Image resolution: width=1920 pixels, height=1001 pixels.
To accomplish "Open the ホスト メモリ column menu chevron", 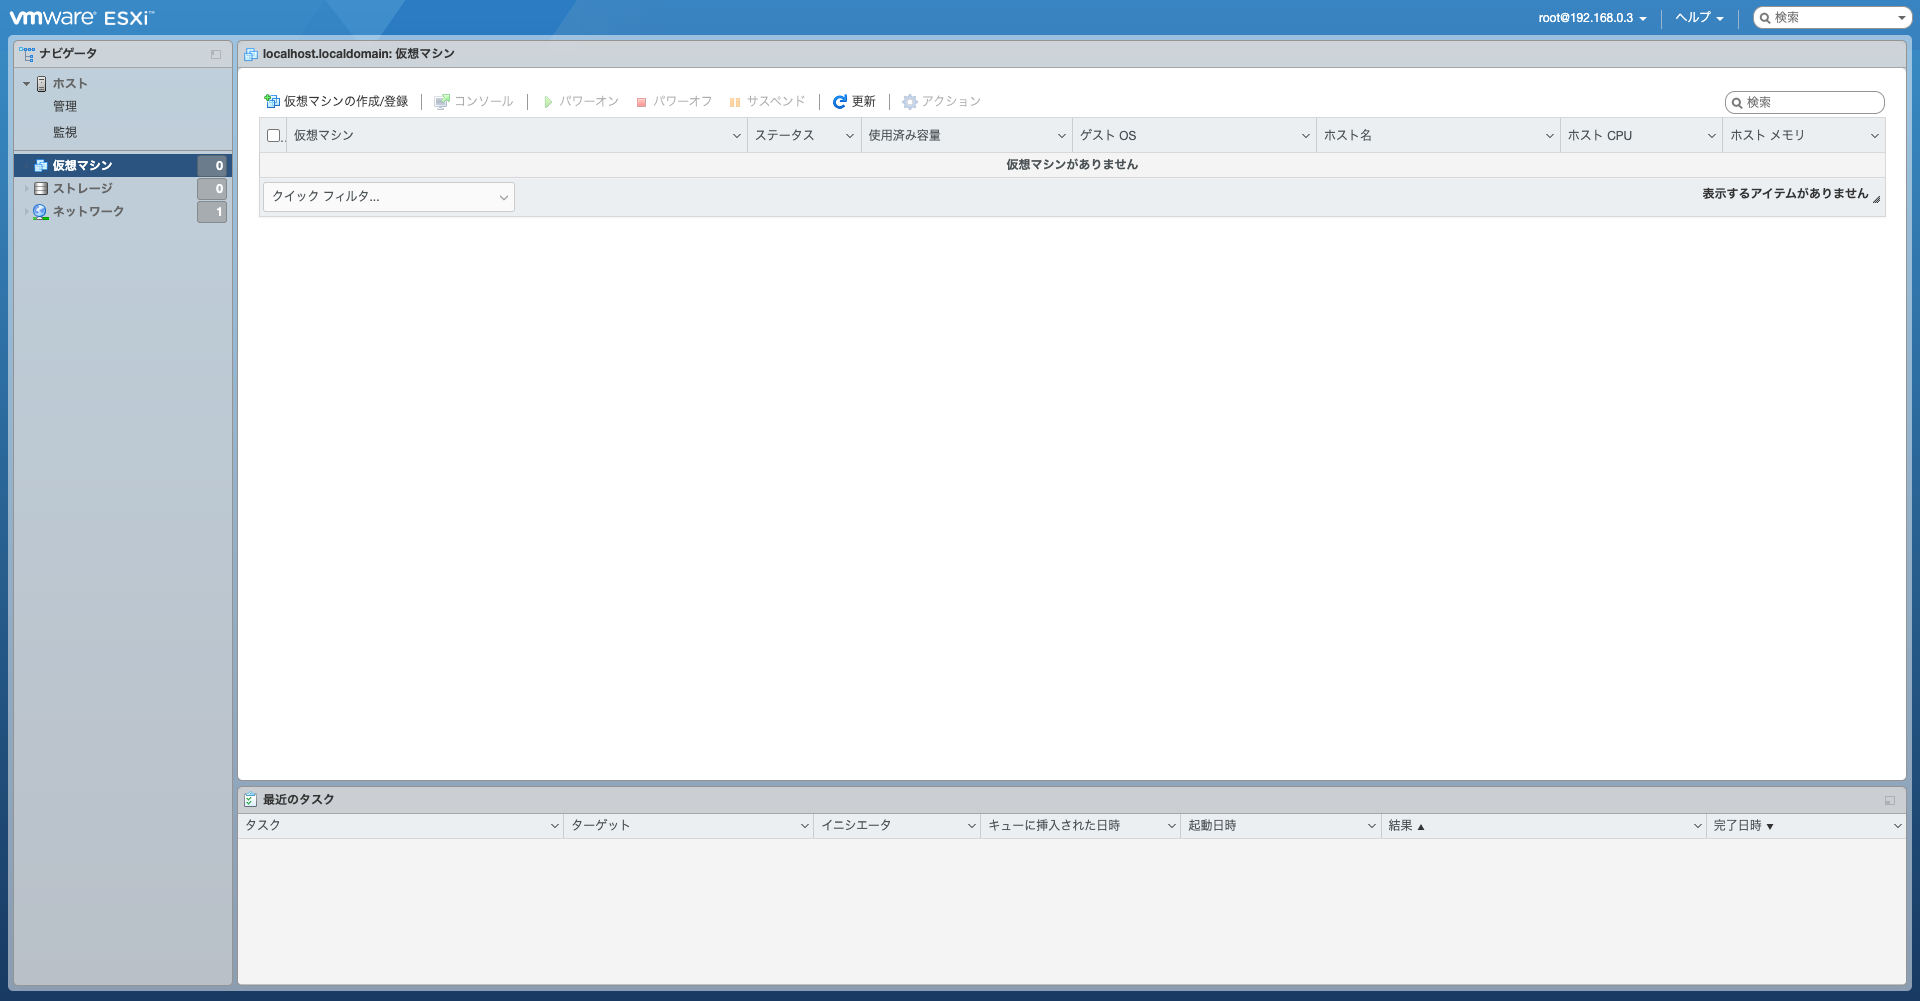I will 1875,136.
